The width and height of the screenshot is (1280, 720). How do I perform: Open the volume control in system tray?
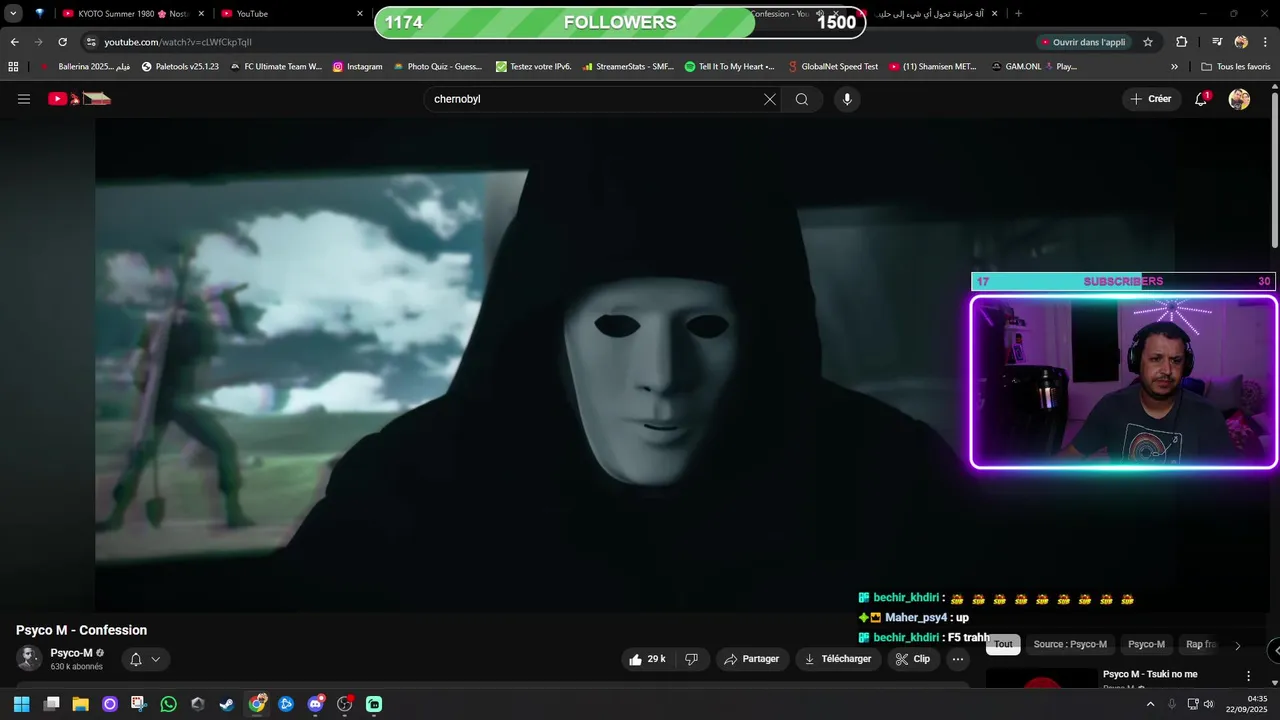point(1209,704)
